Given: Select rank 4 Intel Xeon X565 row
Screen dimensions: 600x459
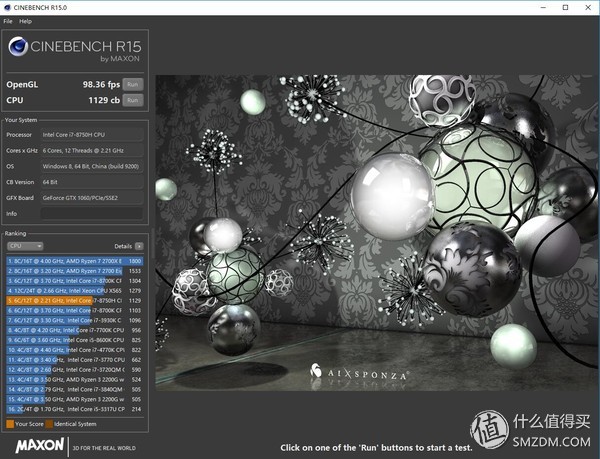Looking at the screenshot, I should tap(75, 291).
